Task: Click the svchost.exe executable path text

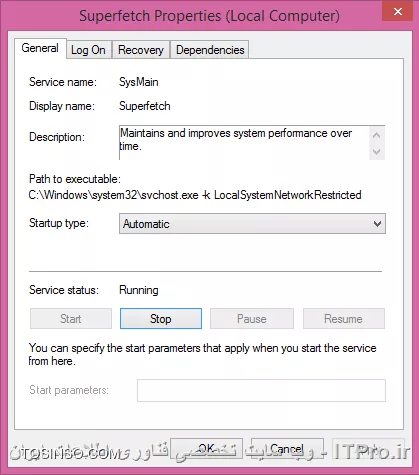Action: (x=195, y=195)
